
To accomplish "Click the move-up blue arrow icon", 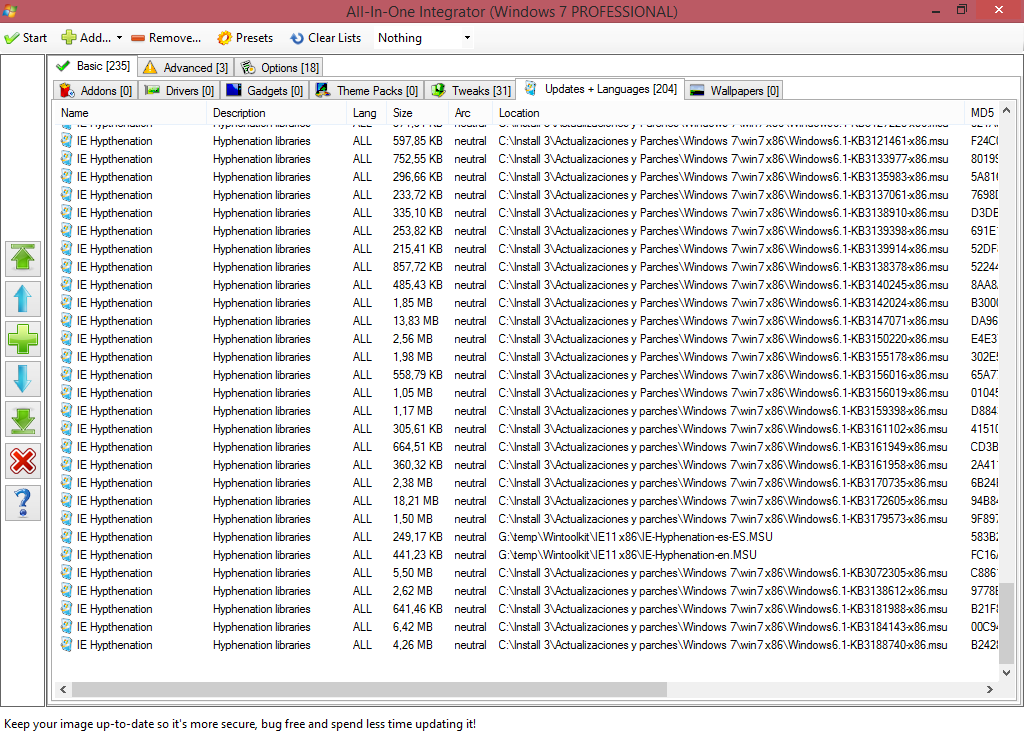I will [23, 299].
